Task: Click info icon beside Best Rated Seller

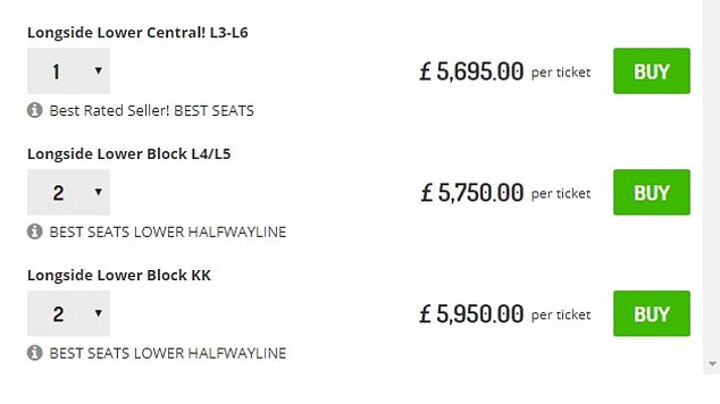Action: point(34,110)
